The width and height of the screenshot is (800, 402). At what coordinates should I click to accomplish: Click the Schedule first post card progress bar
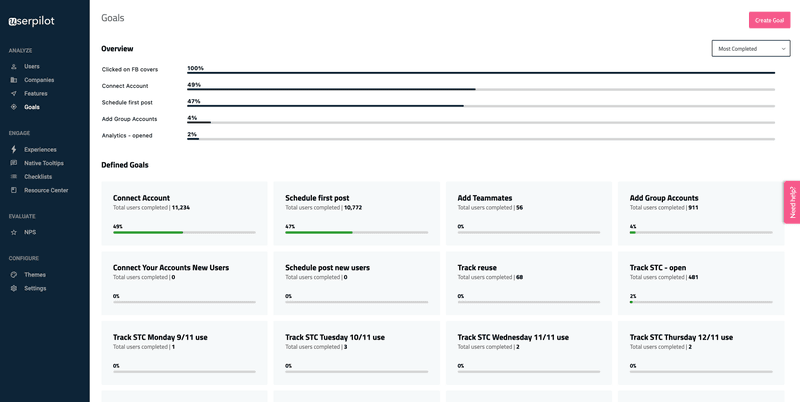[357, 233]
